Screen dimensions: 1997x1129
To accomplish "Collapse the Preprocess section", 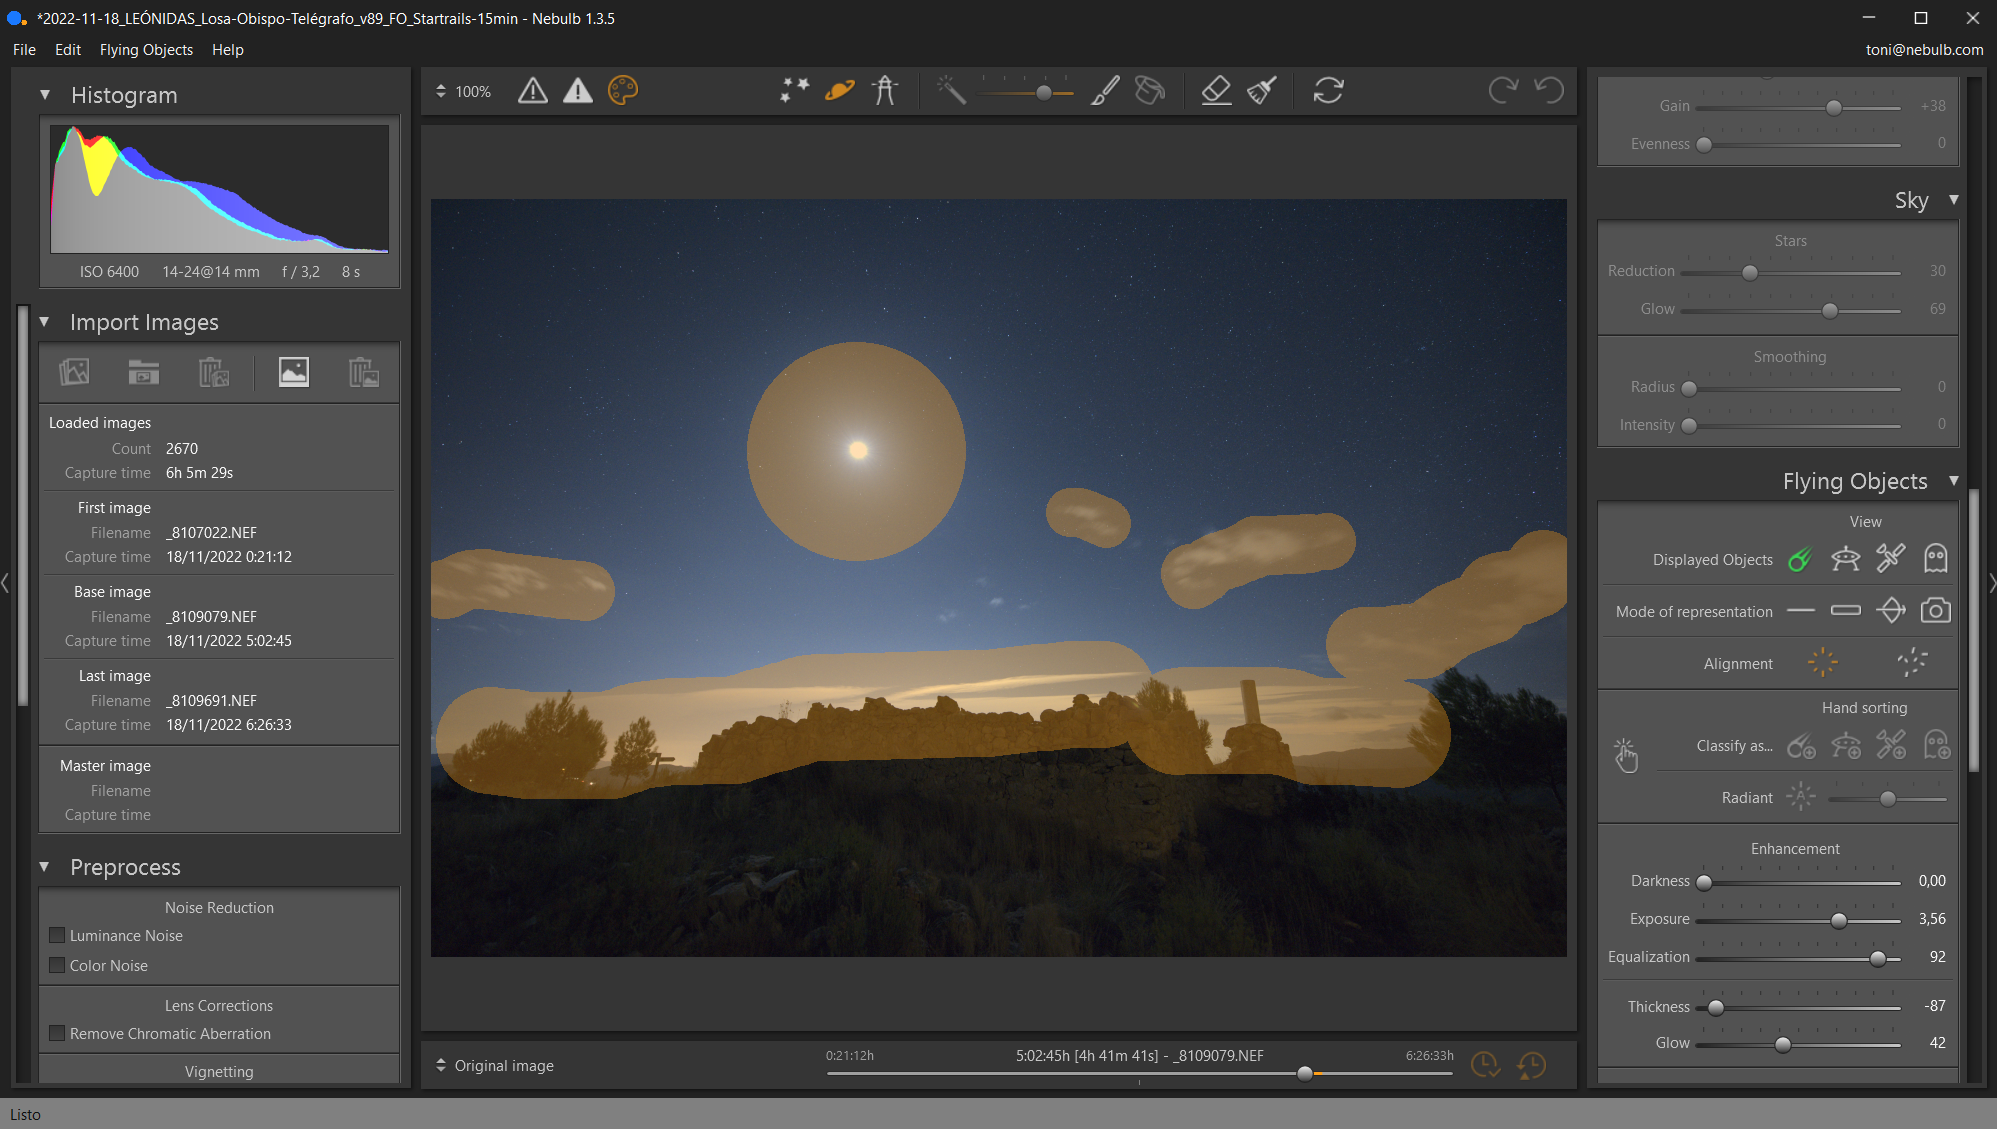I will 44,867.
